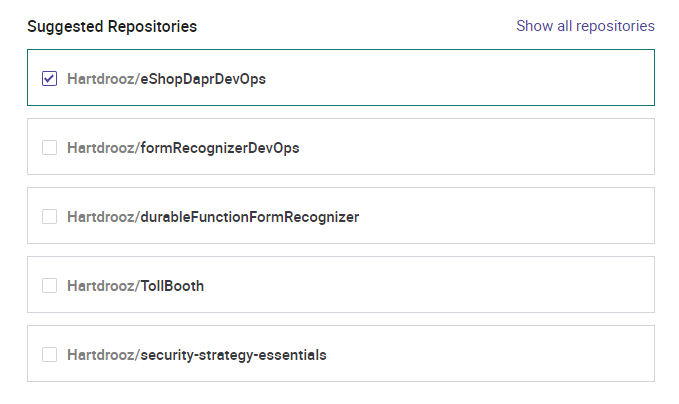Click the Suggested Repositories heading

click(x=112, y=26)
